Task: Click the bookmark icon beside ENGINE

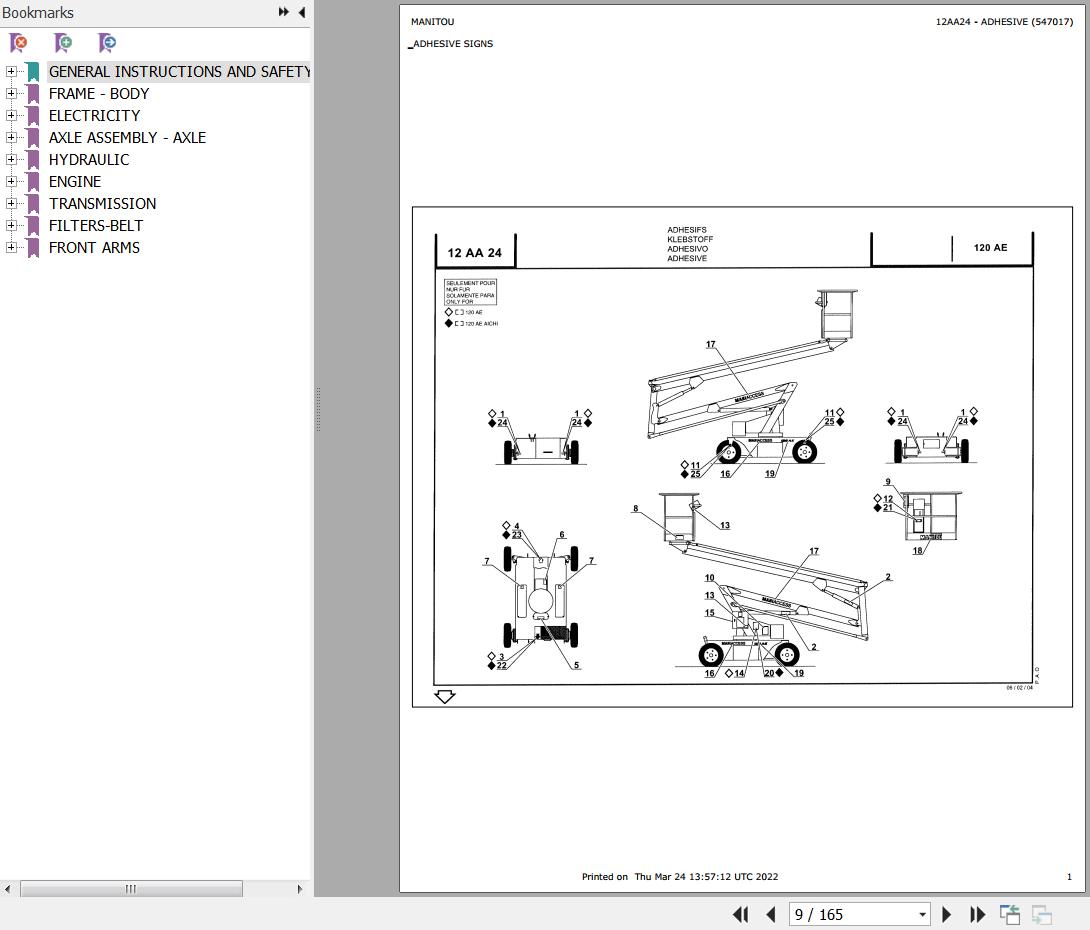Action: (33, 181)
